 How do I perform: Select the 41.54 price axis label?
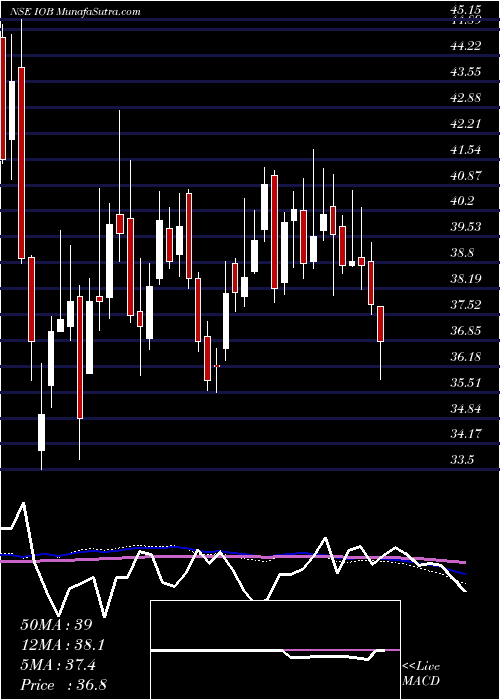pyautogui.click(x=465, y=150)
